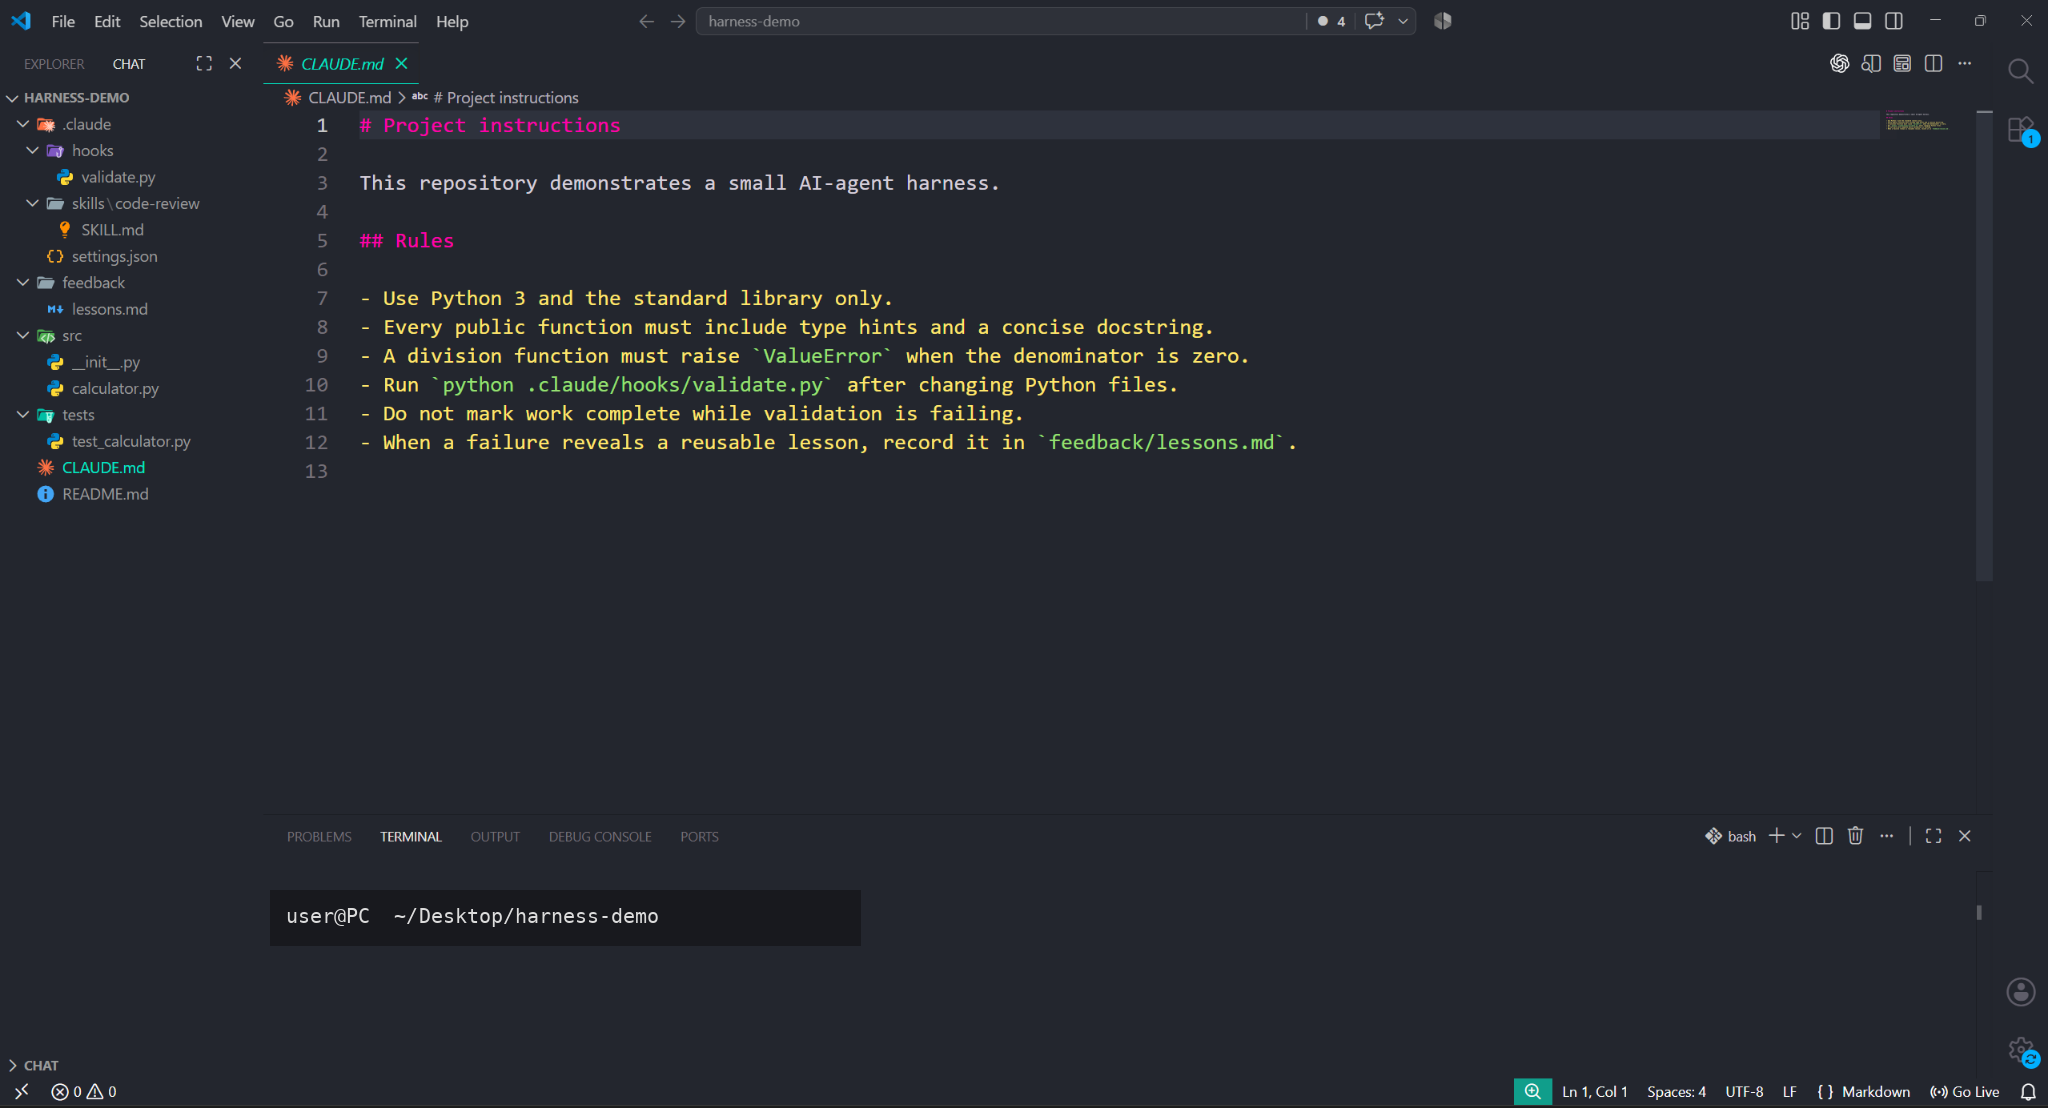Kill terminal with trash icon
This screenshot has height=1108, width=2048.
(1855, 836)
